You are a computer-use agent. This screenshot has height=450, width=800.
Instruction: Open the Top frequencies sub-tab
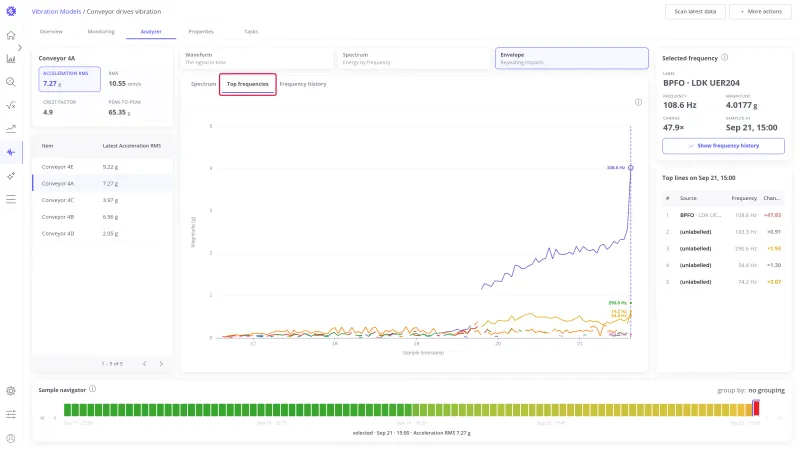pos(247,84)
